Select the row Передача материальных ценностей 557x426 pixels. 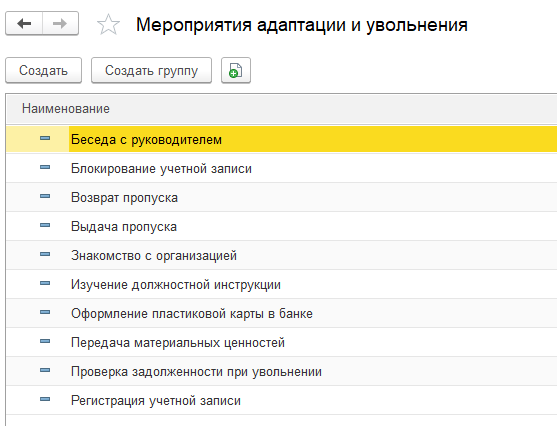[x=281, y=343]
